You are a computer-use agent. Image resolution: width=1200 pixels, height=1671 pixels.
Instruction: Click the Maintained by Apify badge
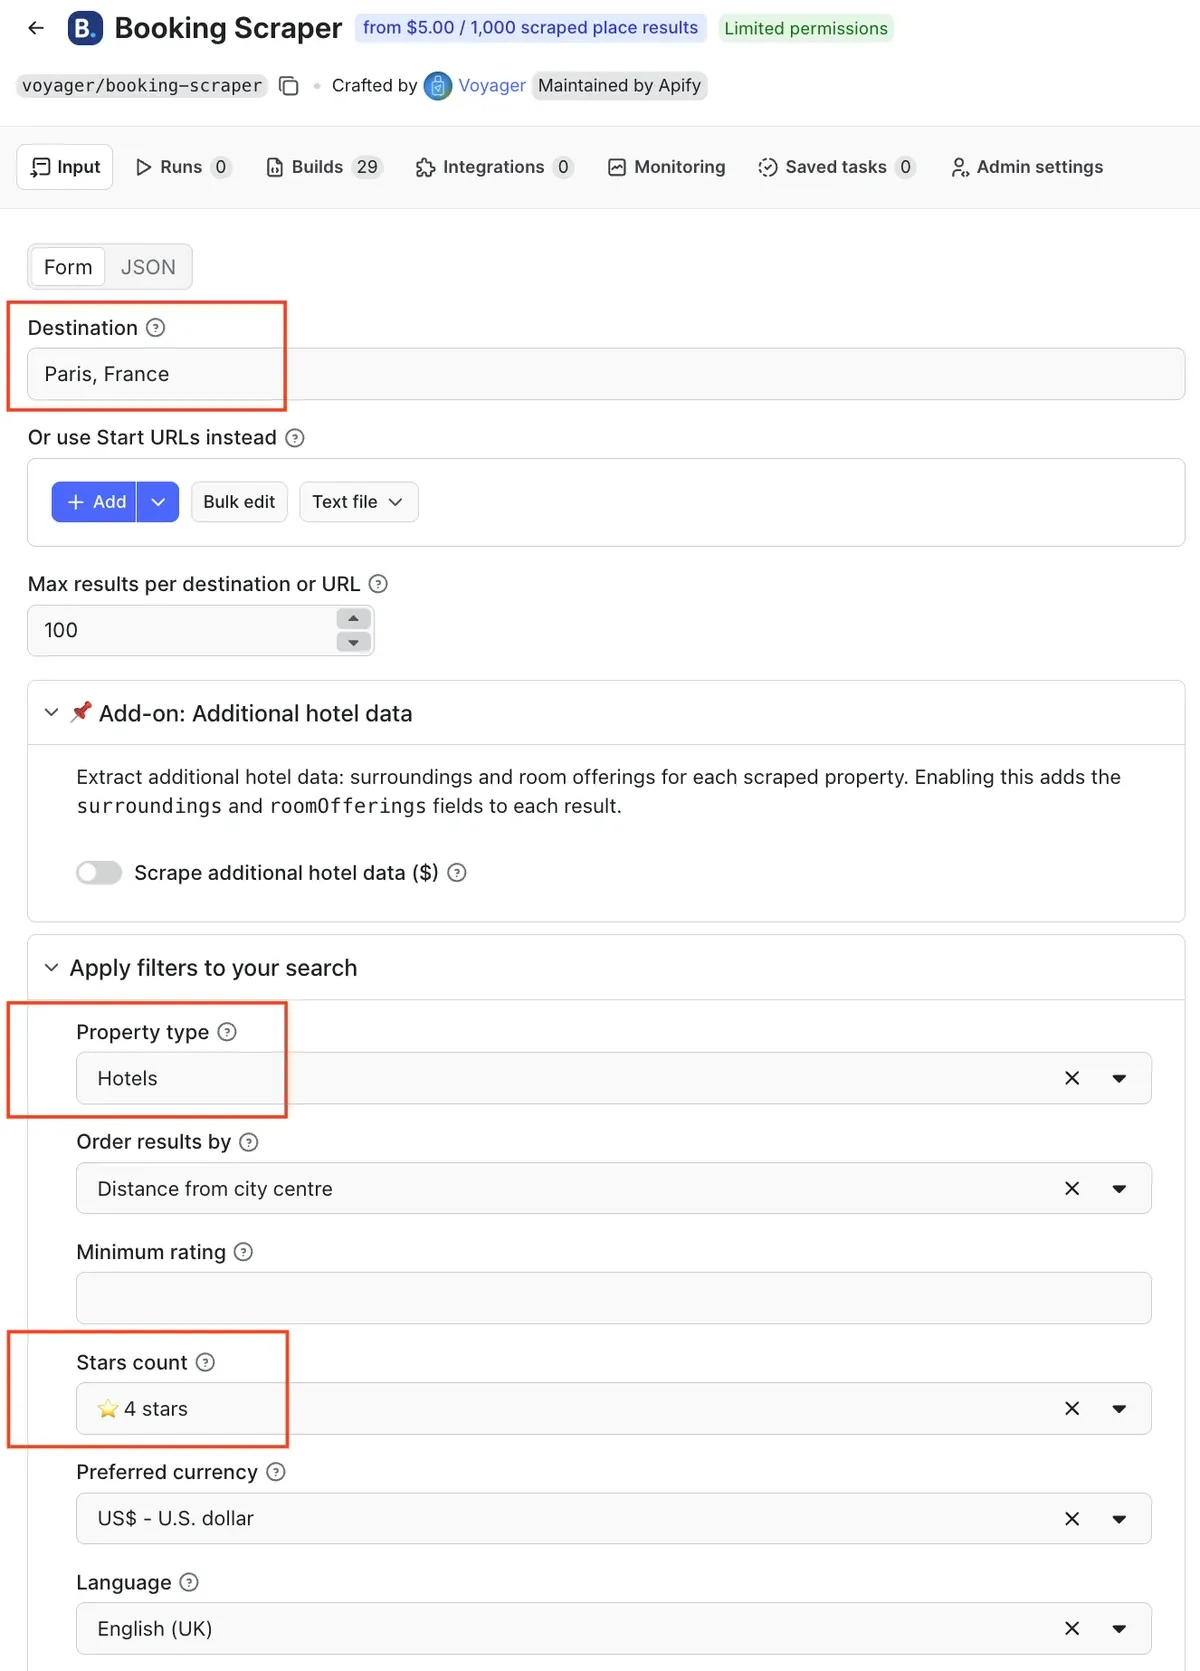pos(620,86)
